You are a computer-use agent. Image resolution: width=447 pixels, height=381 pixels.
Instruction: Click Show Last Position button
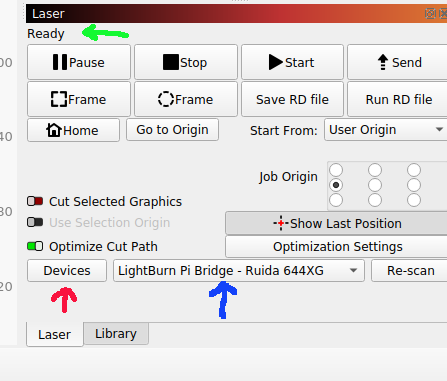[337, 223]
